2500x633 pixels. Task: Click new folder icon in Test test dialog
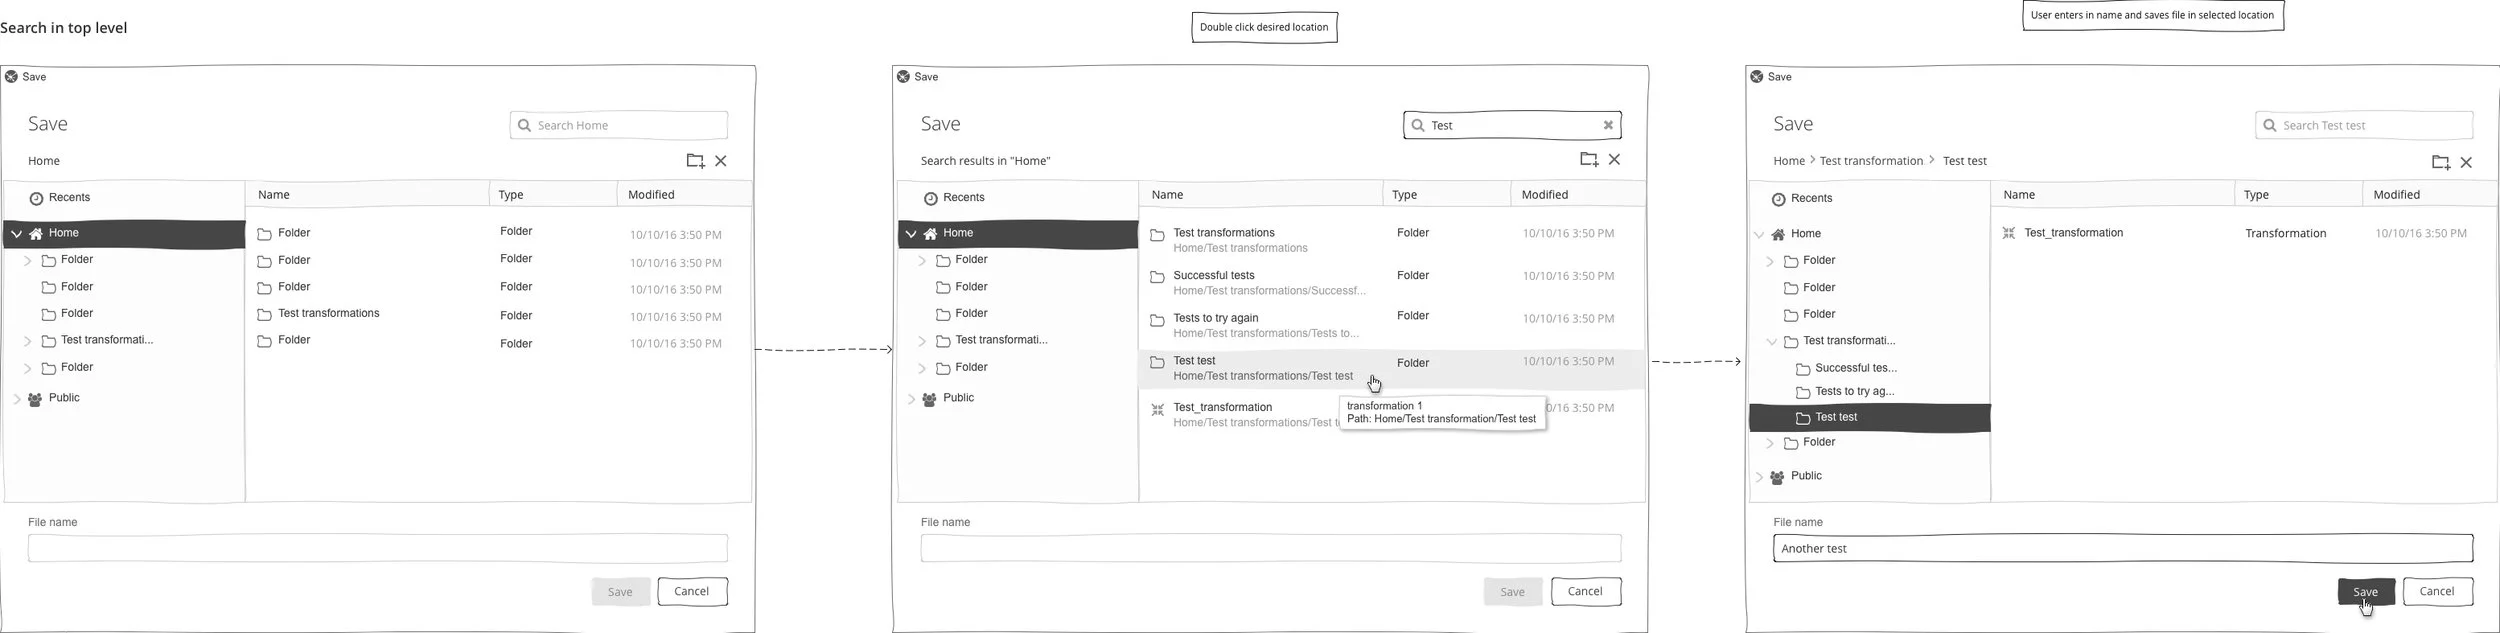2441,162
